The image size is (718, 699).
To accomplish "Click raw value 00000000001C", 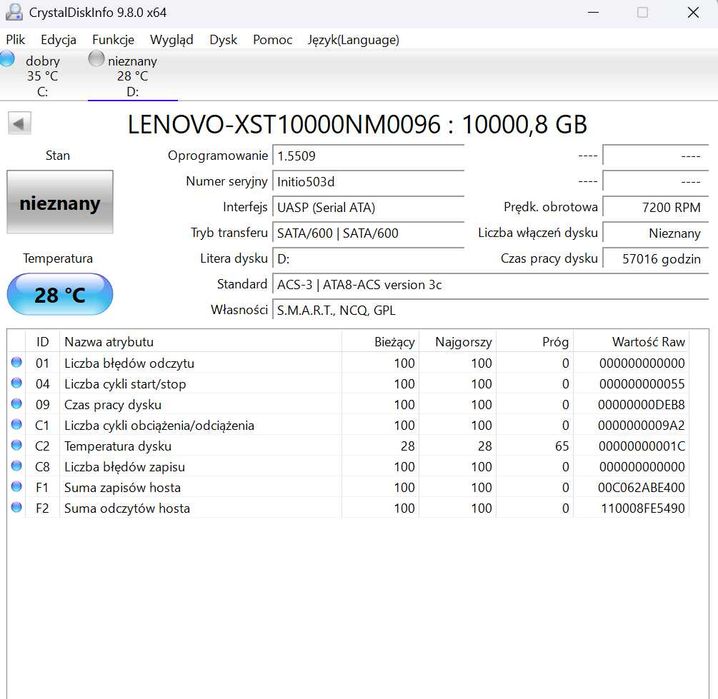I will tap(642, 446).
